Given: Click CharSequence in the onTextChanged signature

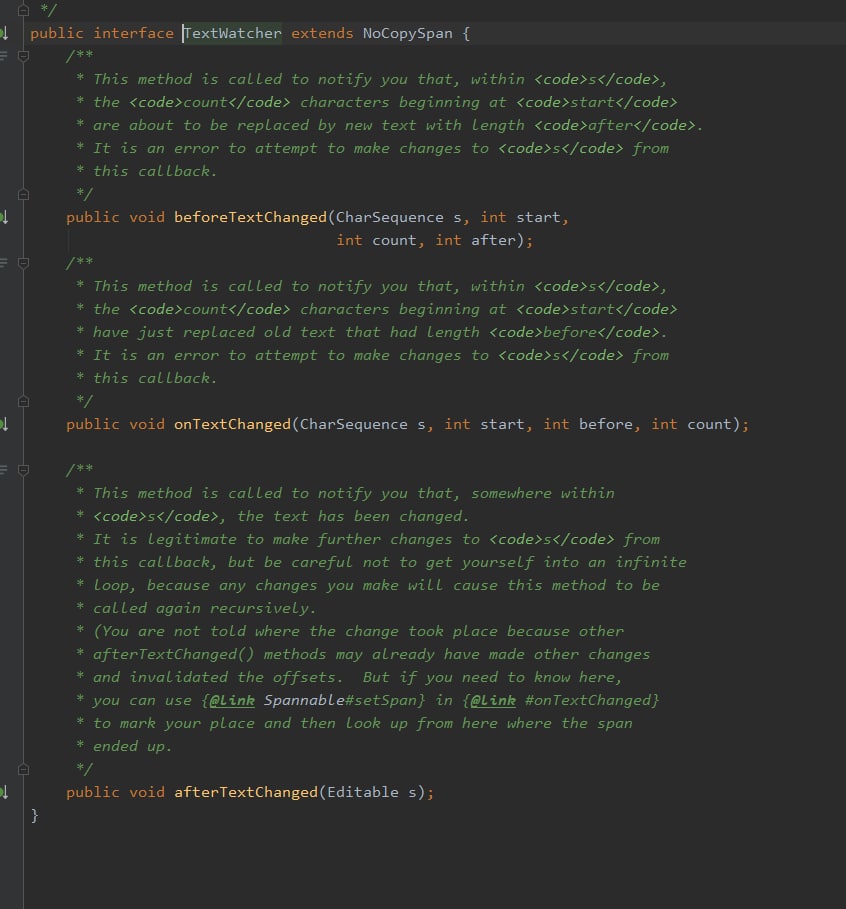Looking at the screenshot, I should (354, 424).
